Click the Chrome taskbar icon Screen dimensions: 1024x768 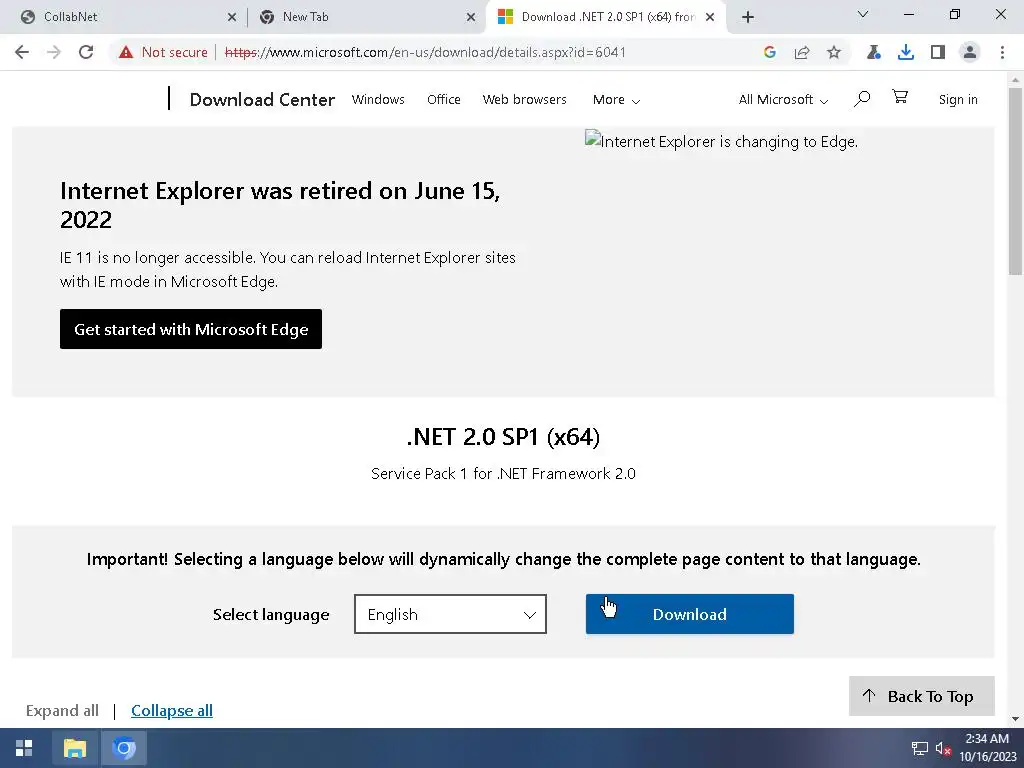124,748
